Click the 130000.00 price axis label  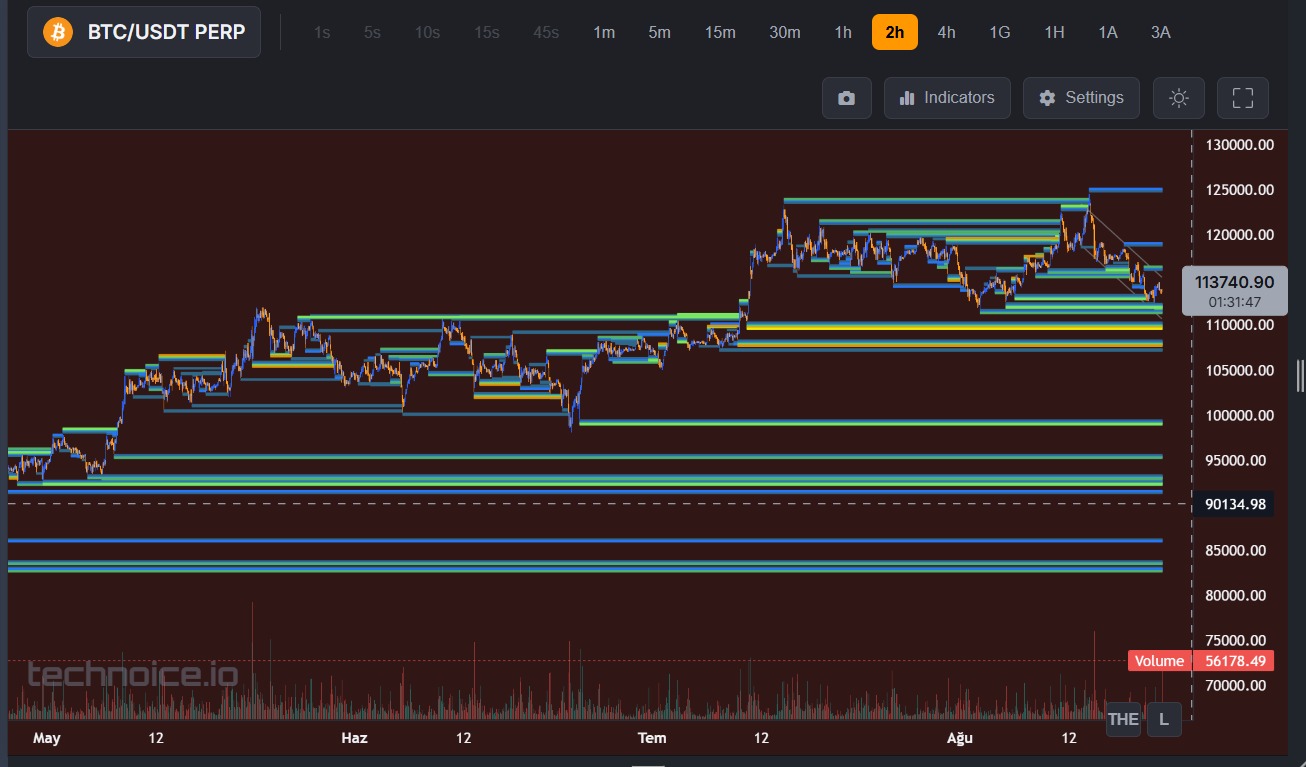[1240, 145]
